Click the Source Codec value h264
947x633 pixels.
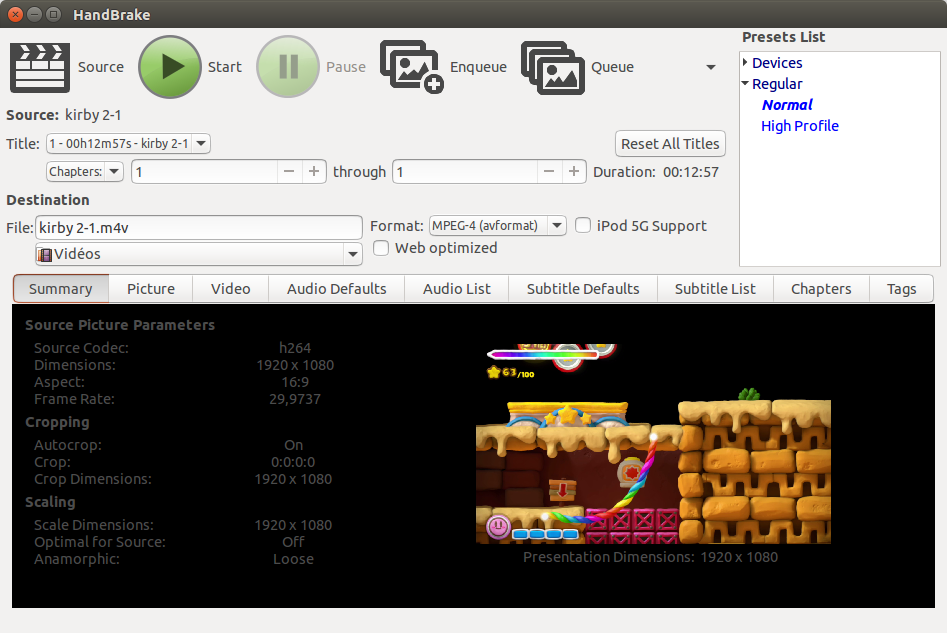pos(295,348)
